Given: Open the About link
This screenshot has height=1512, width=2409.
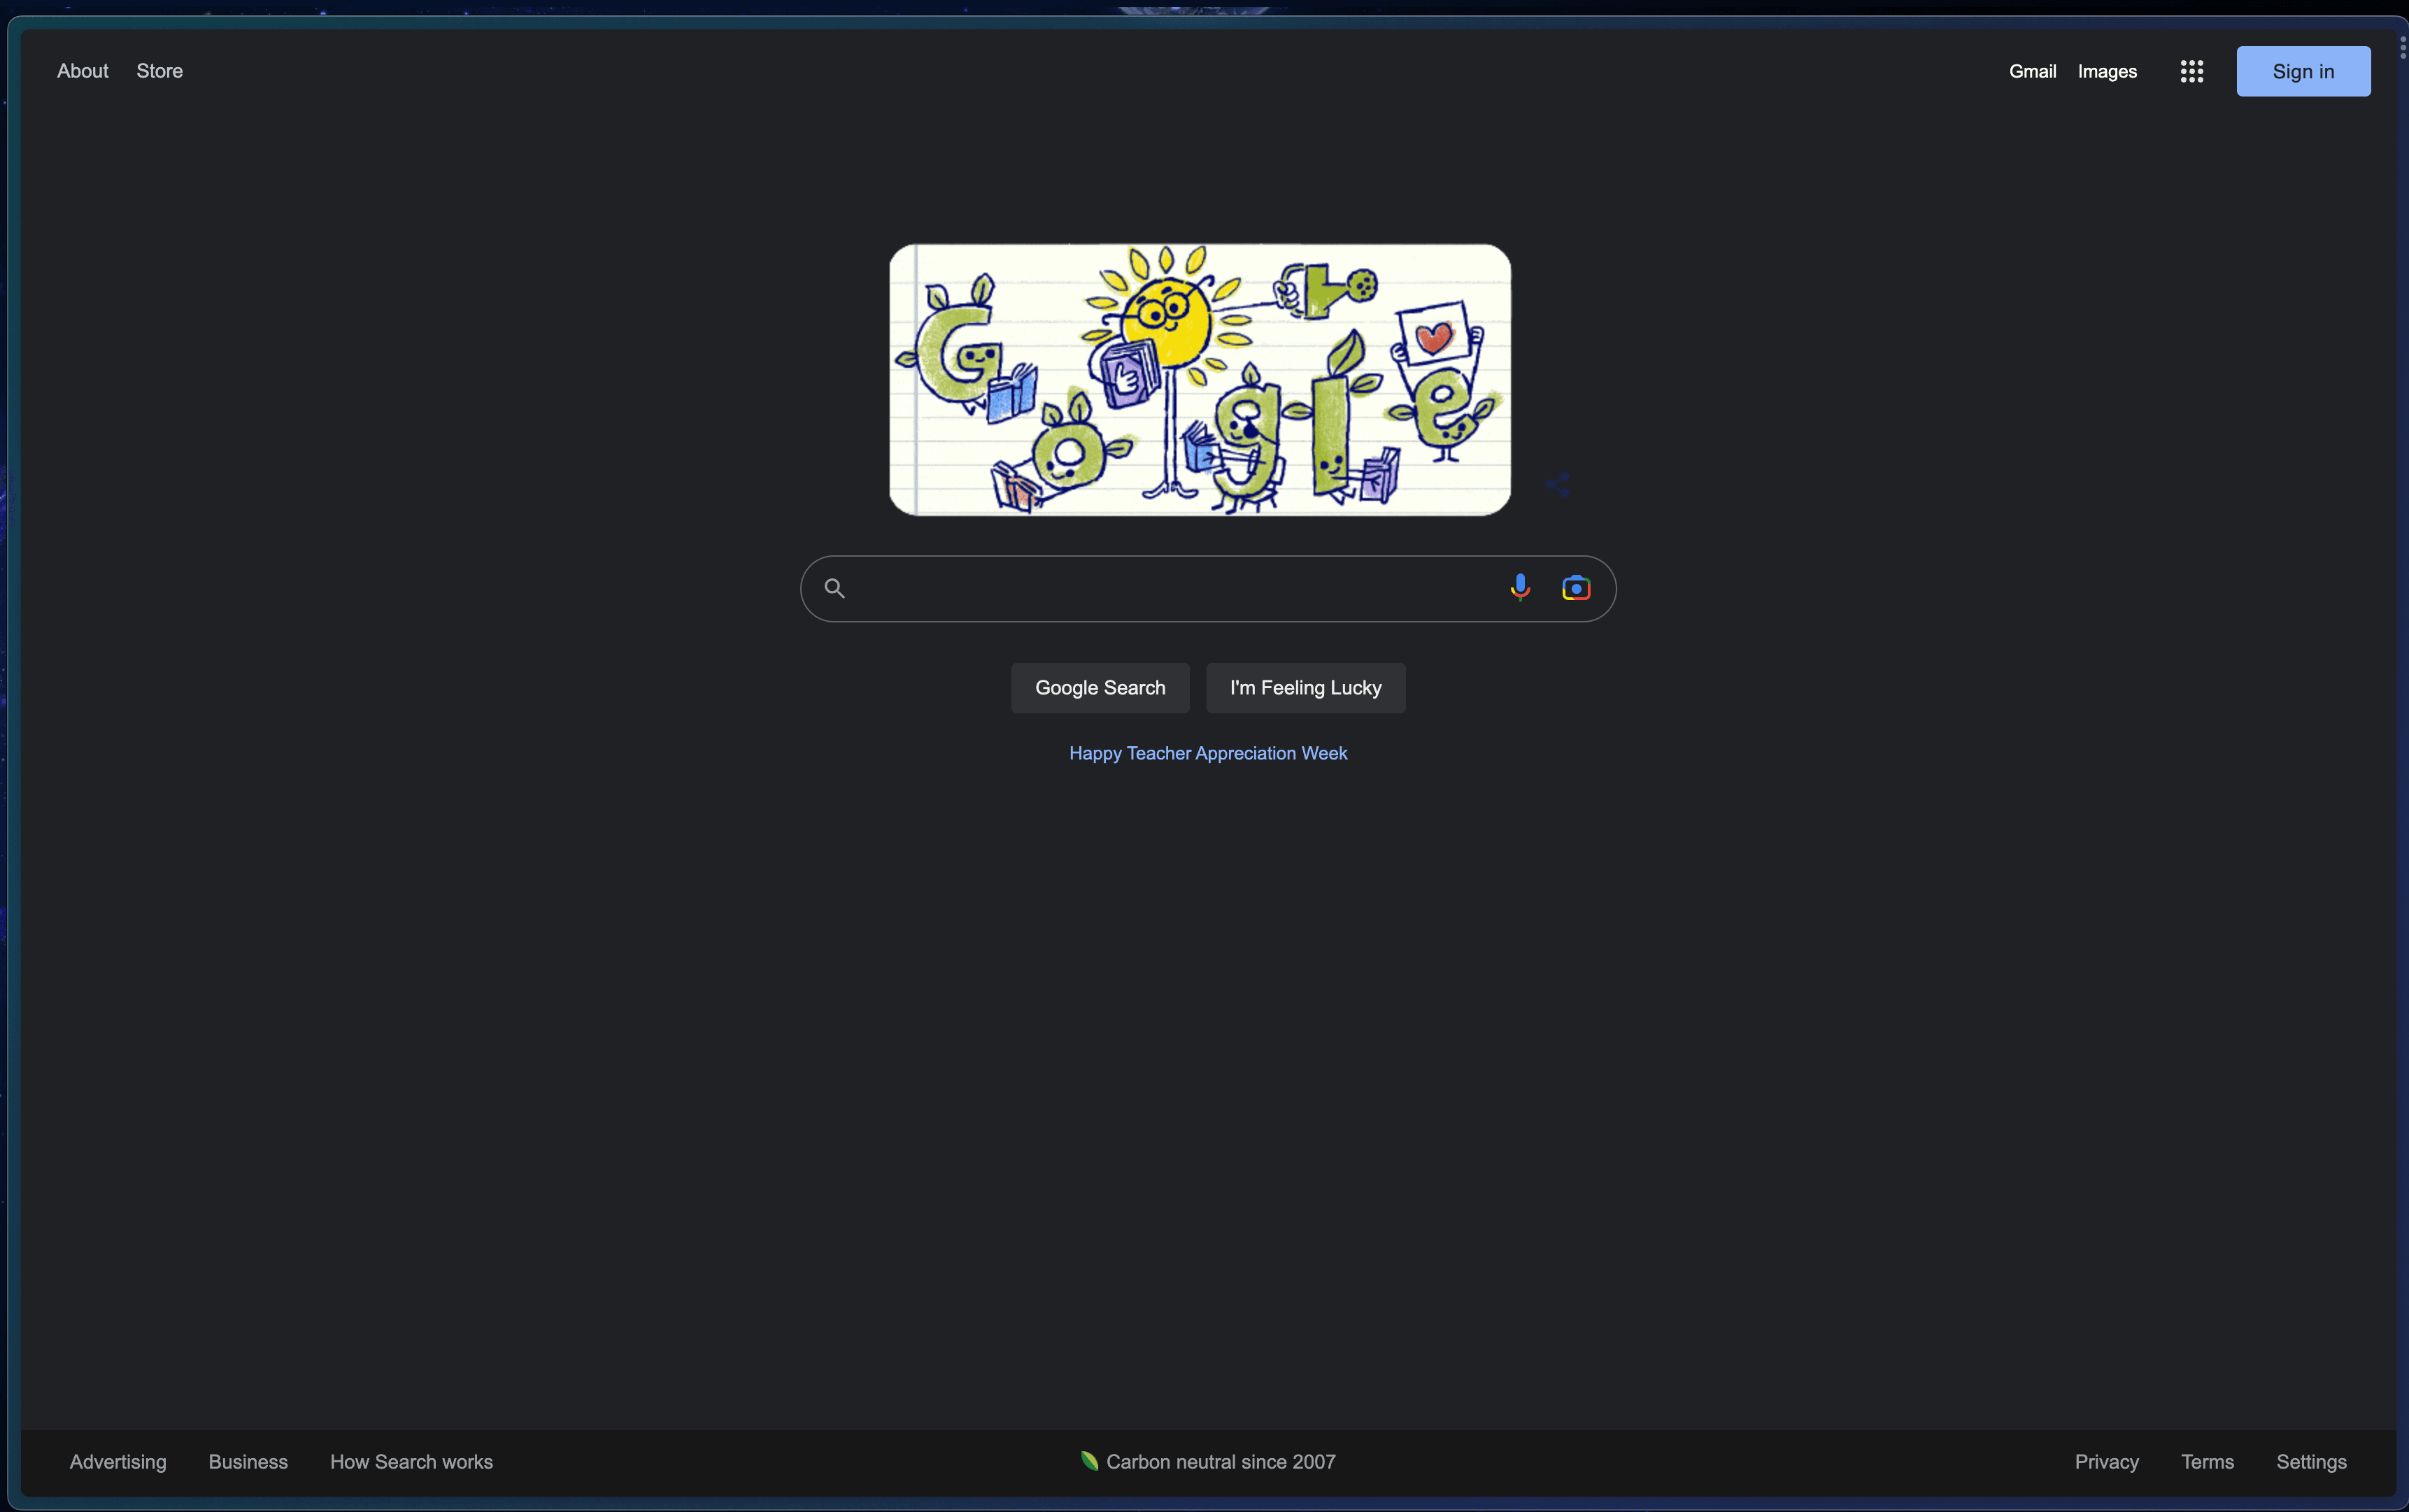Looking at the screenshot, I should tap(83, 71).
